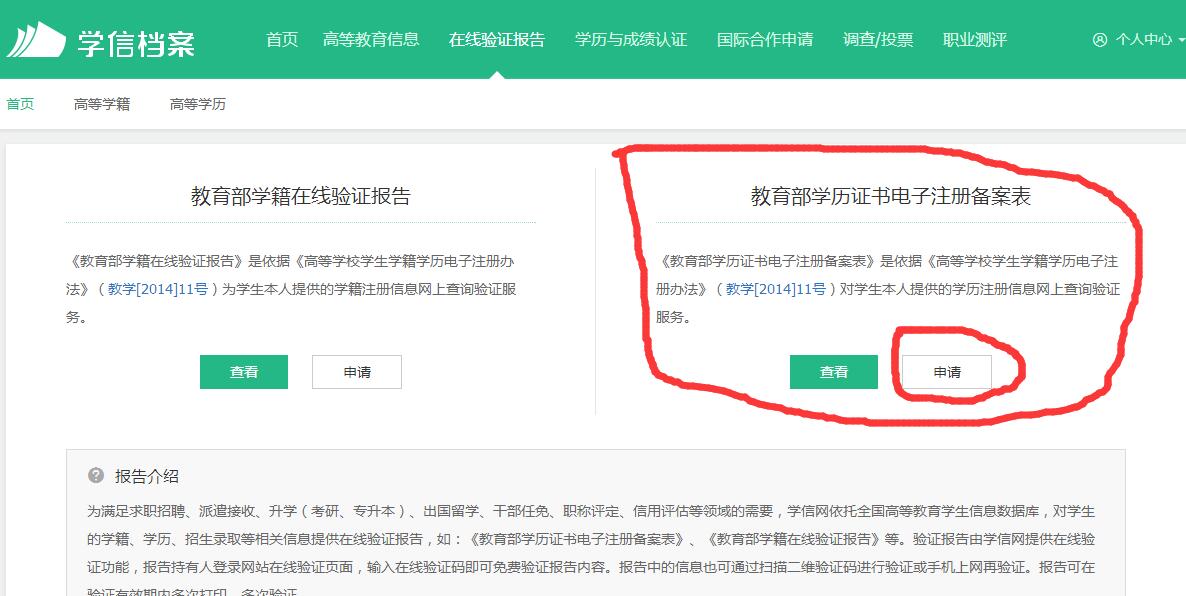The height and width of the screenshot is (596, 1186).
Task: Select the 在线验证报告 navigation item
Action: 497,40
